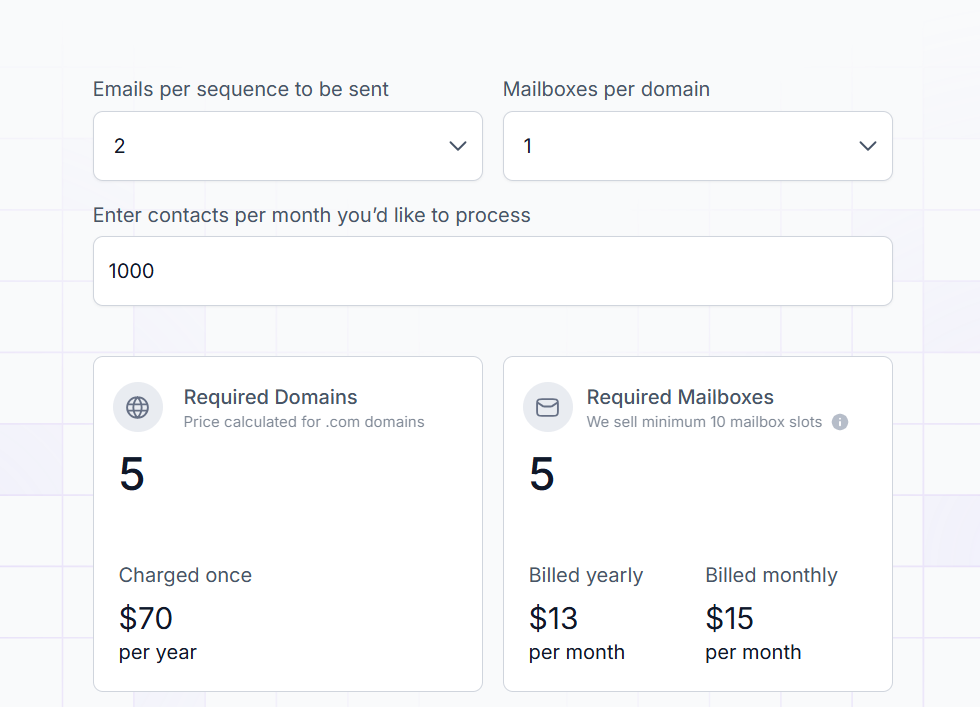This screenshot has width=980, height=707.
Task: Click the $15 billed monthly price
Action: pos(730,619)
